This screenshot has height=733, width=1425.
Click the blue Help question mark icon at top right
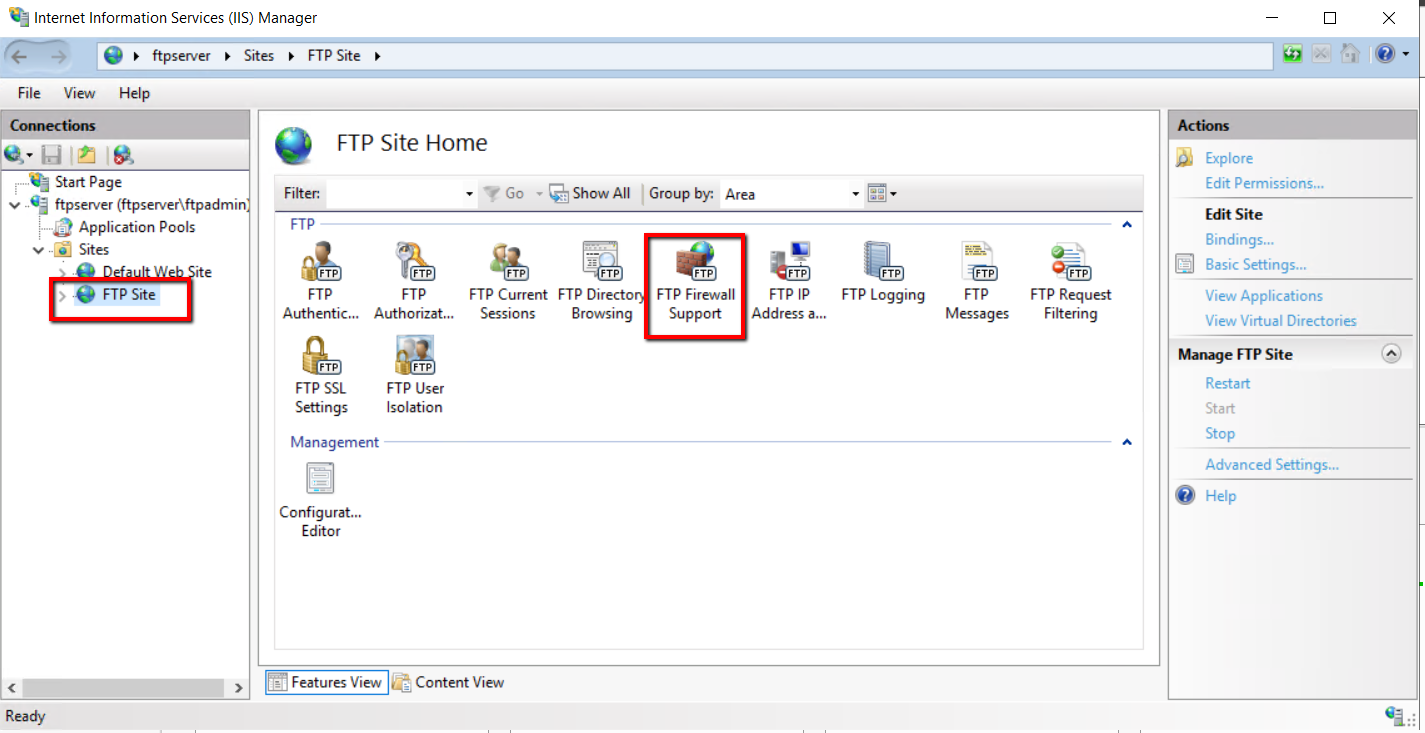tap(1385, 54)
